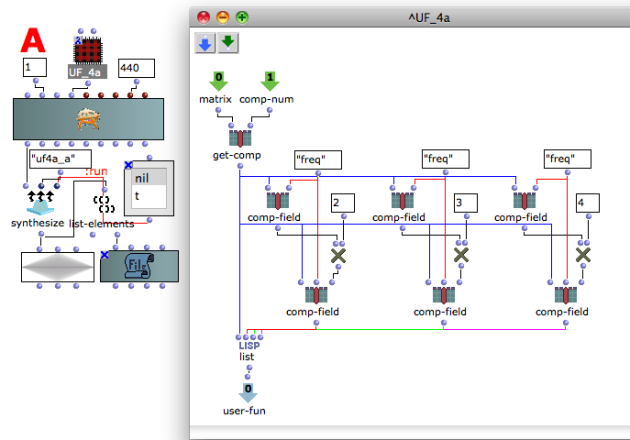Select the upper comp-field box under second "freq"
The width and height of the screenshot is (630, 440).
[x=402, y=201]
